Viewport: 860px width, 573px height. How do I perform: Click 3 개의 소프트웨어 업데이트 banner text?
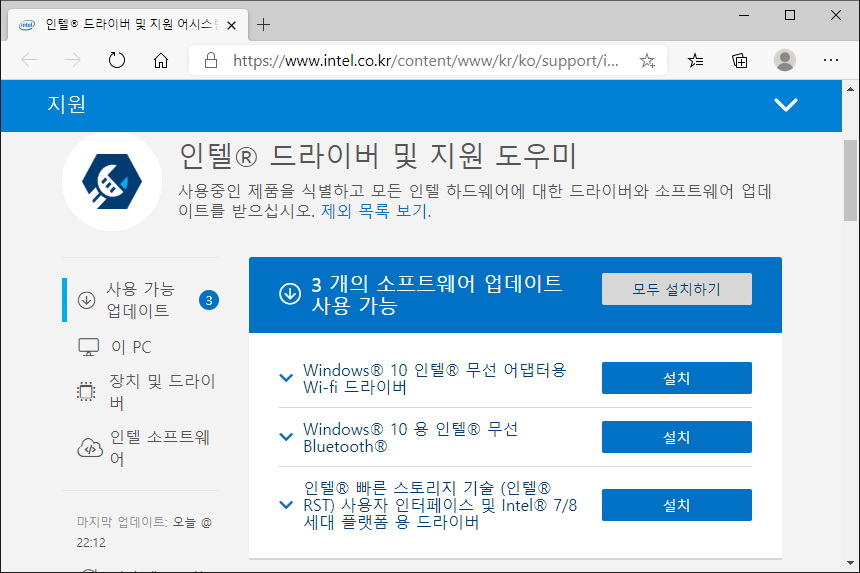coord(437,294)
